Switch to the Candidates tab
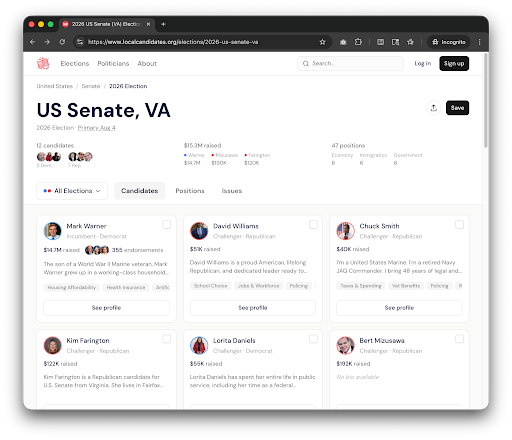Viewport: 512px width, 440px height. (139, 191)
